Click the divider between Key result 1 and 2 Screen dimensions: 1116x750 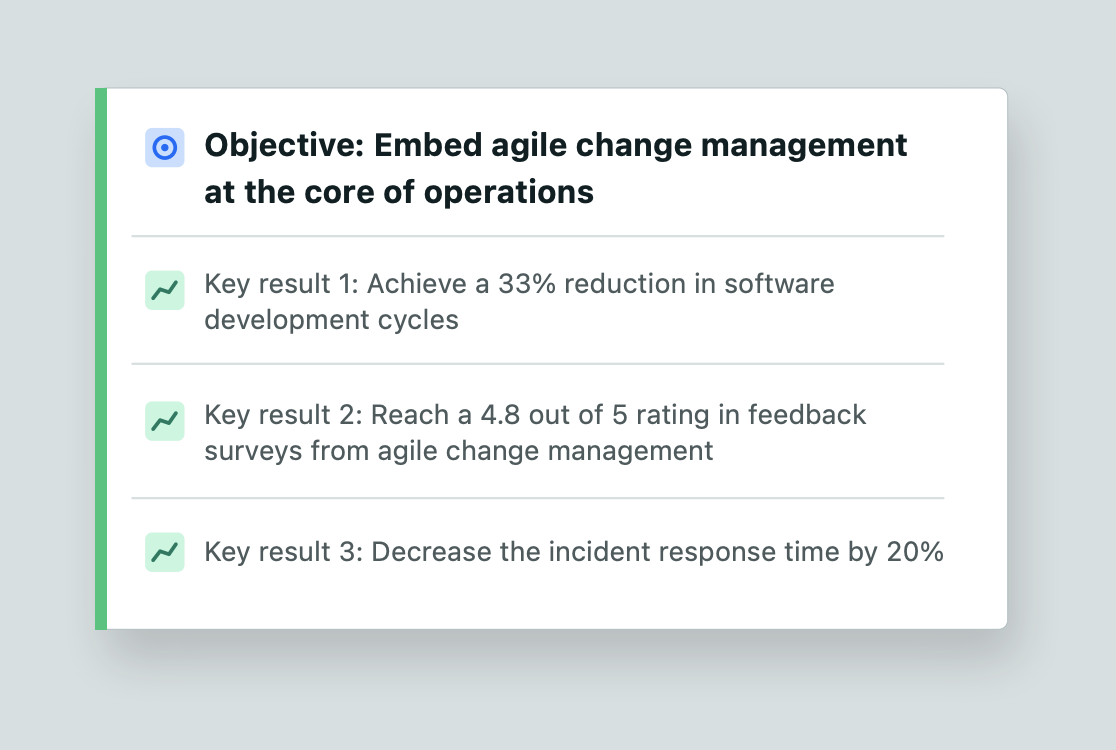coord(537,364)
